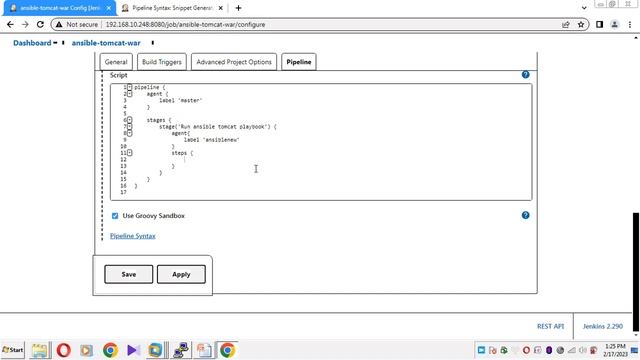Go to Dashboard breadcrumb
The width and height of the screenshot is (640, 360).
coord(32,43)
